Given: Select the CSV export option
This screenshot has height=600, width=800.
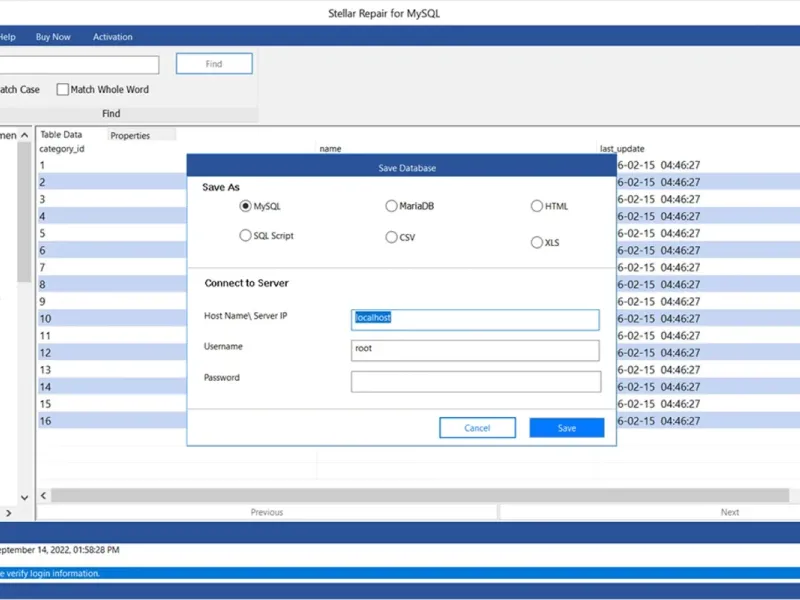Looking at the screenshot, I should click(x=391, y=238).
